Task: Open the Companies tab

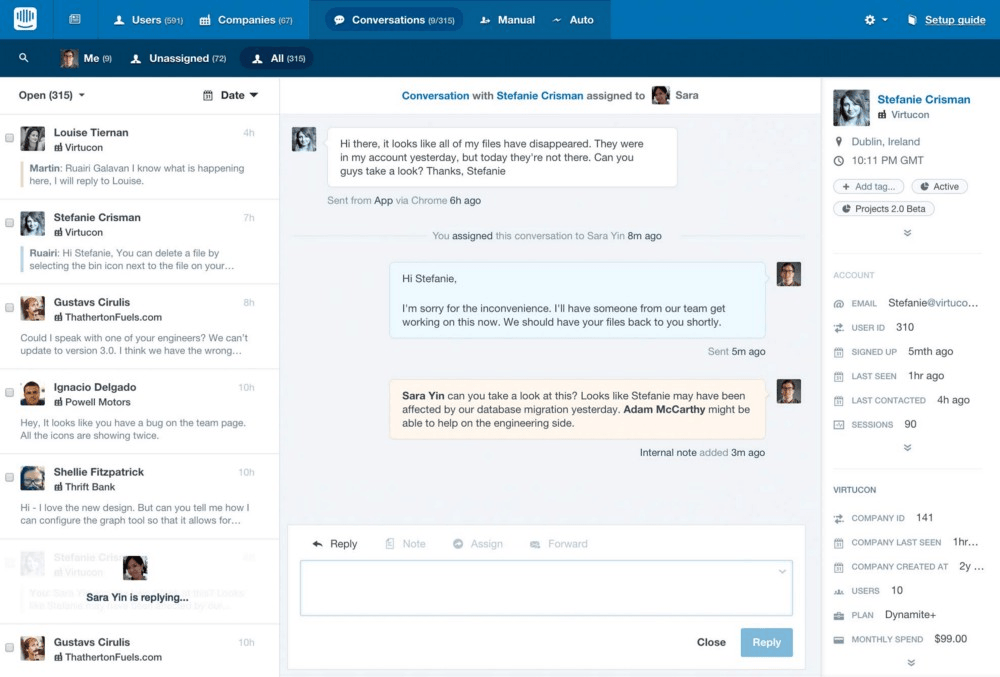Action: (246, 20)
